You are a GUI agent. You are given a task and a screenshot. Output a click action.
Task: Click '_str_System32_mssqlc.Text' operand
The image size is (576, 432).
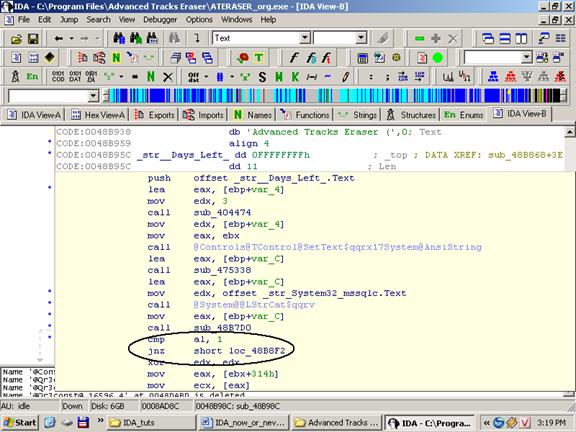click(334, 293)
